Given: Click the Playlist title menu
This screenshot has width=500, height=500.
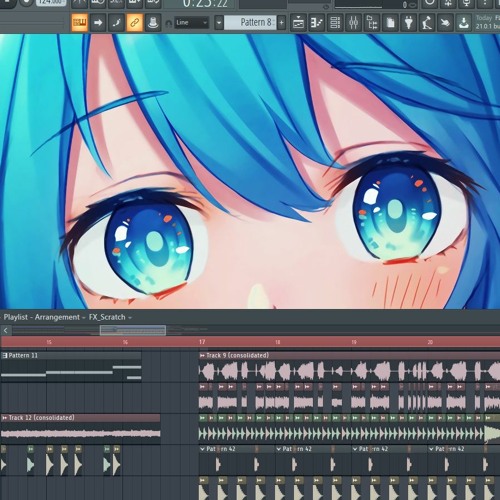Looking at the screenshot, I should [16, 317].
